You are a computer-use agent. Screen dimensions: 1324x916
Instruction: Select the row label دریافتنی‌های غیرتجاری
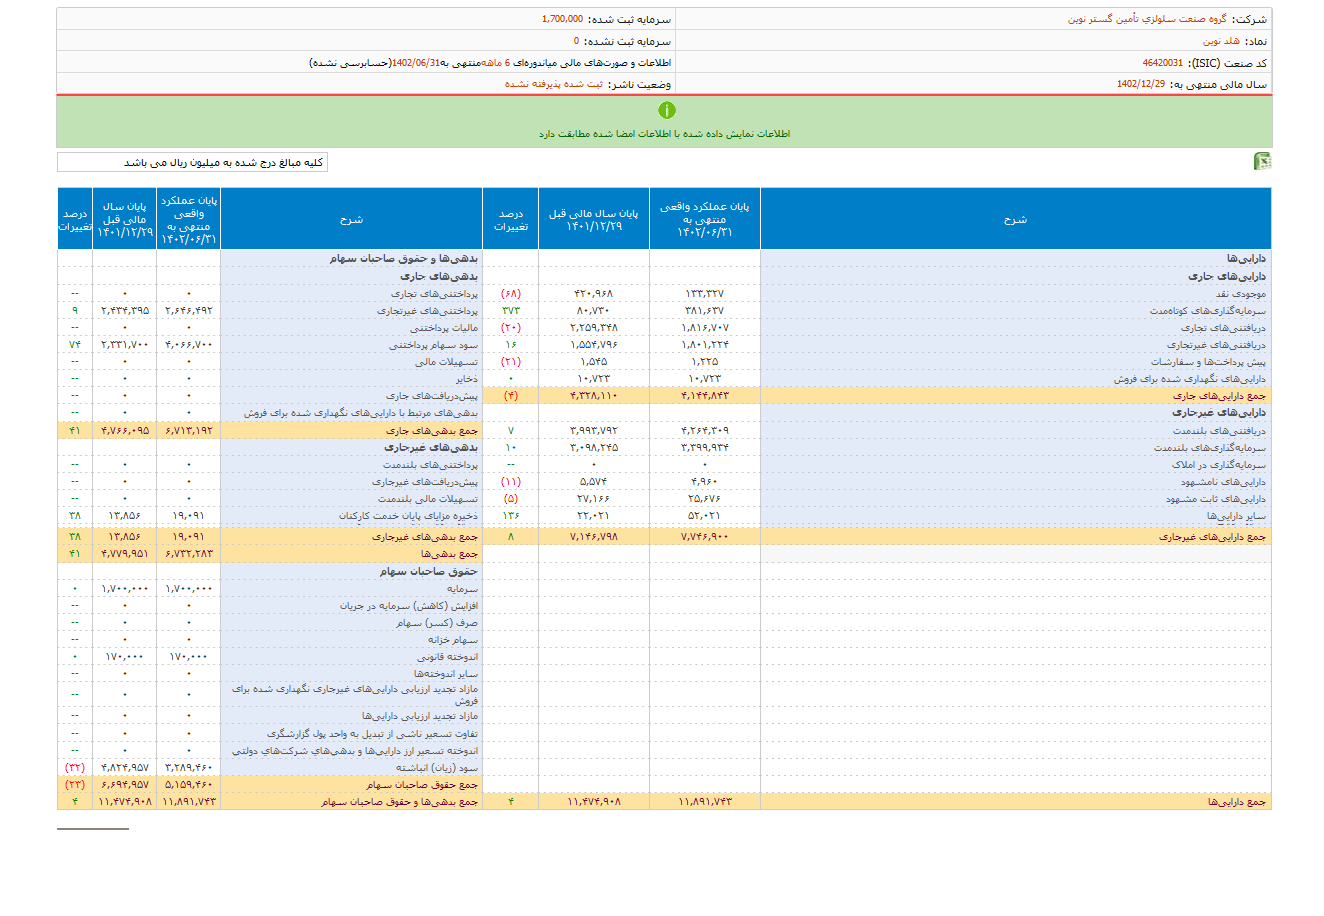click(x=1217, y=345)
